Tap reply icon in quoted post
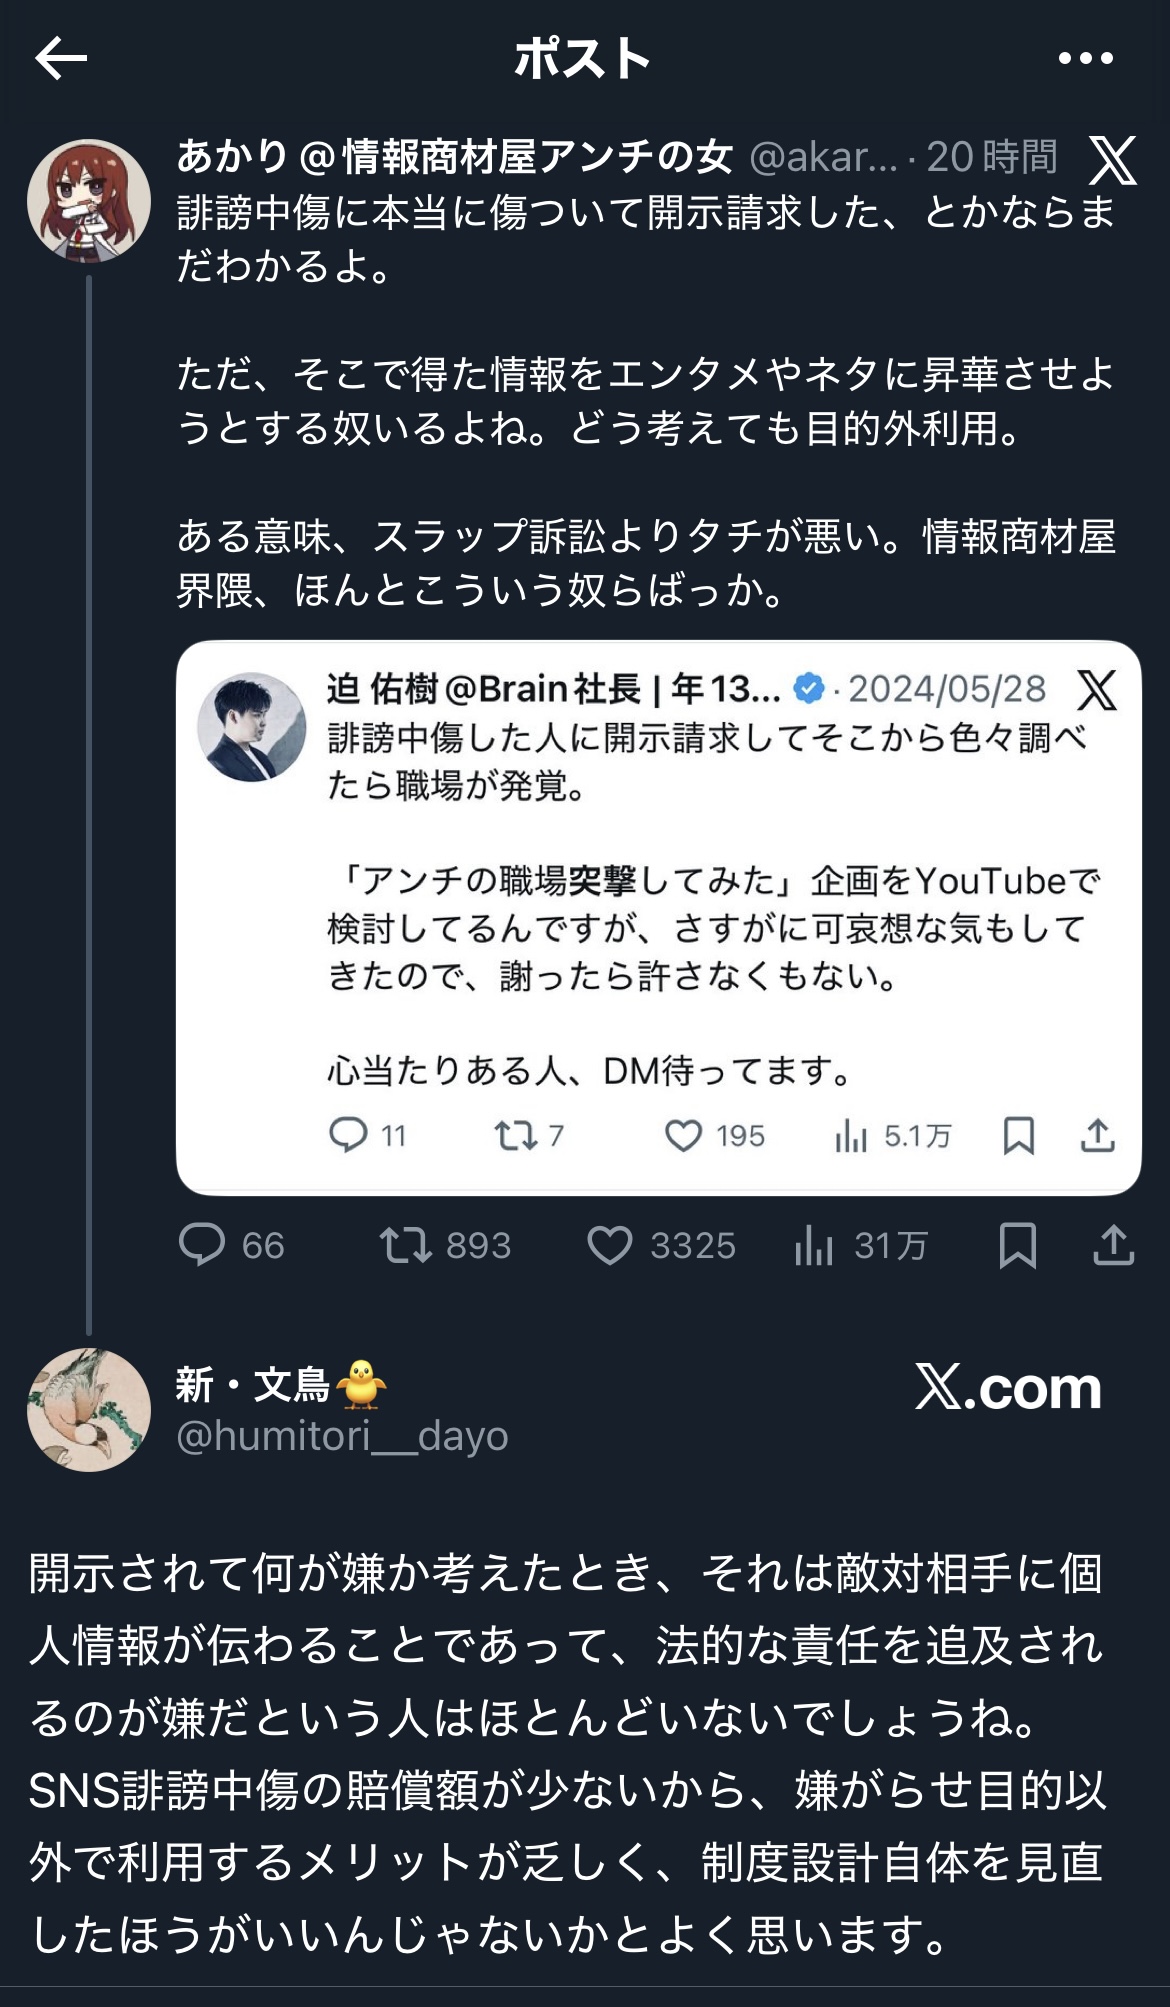The height and width of the screenshot is (2007, 1170). coord(348,1135)
